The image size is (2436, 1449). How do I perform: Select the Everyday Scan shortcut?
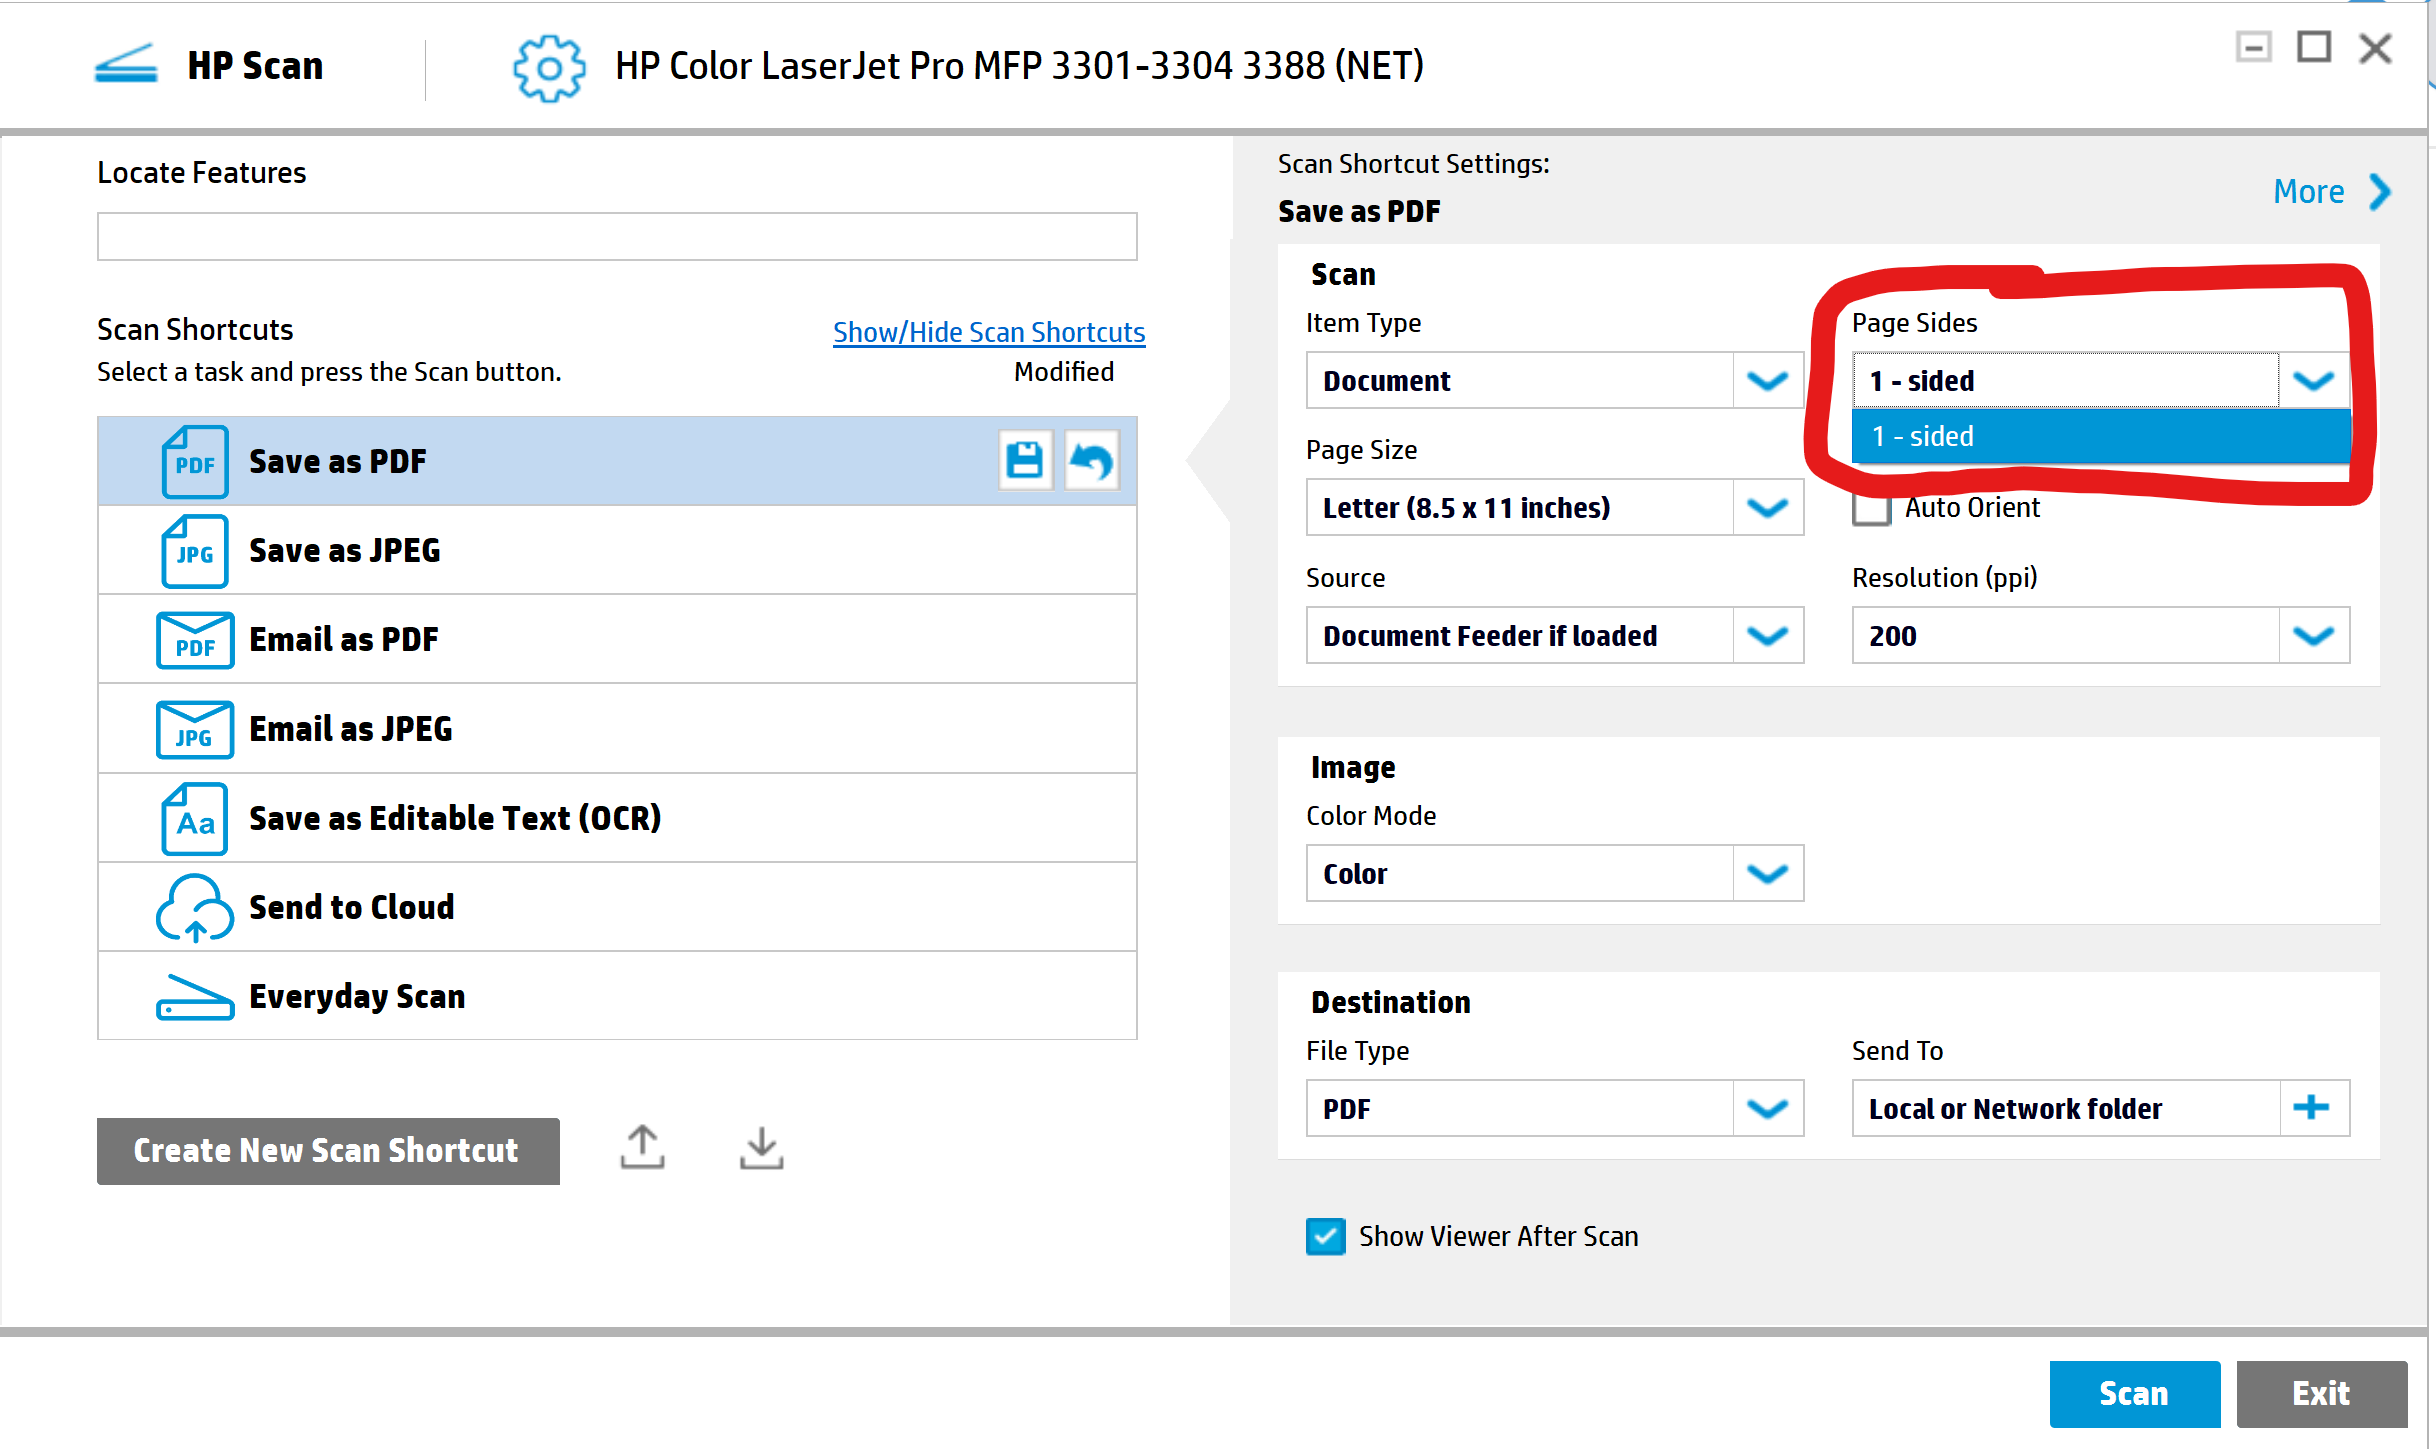click(617, 996)
